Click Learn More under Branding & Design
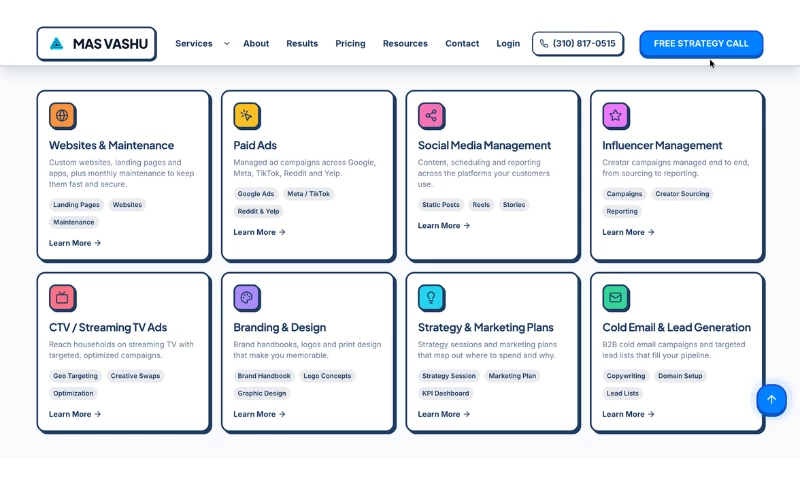Viewport: 800px width, 480px height. click(x=259, y=414)
